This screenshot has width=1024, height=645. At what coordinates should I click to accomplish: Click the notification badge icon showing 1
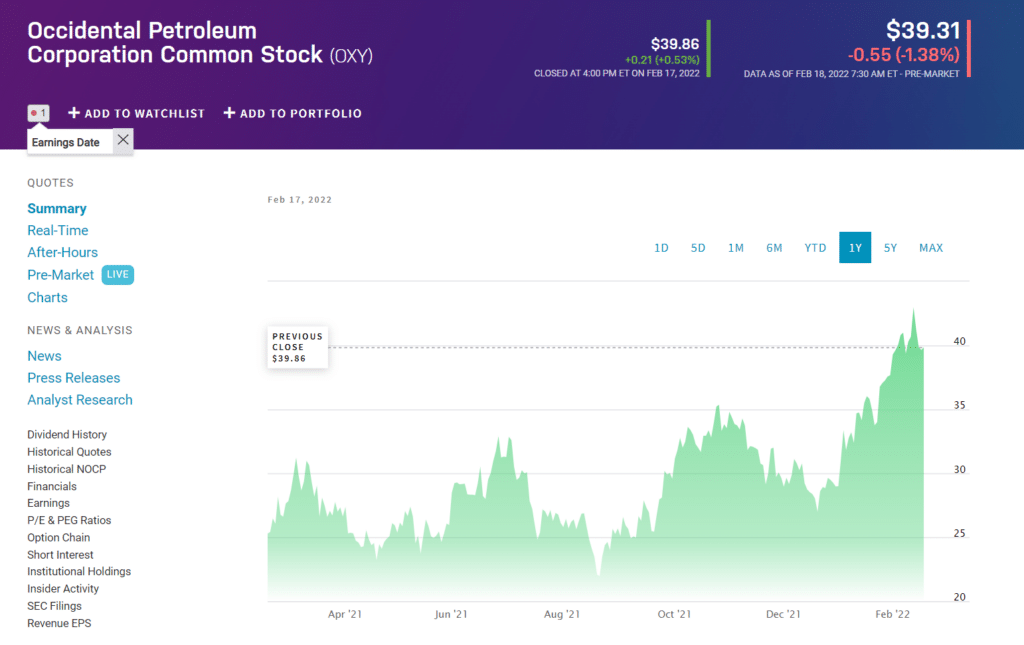click(x=39, y=113)
